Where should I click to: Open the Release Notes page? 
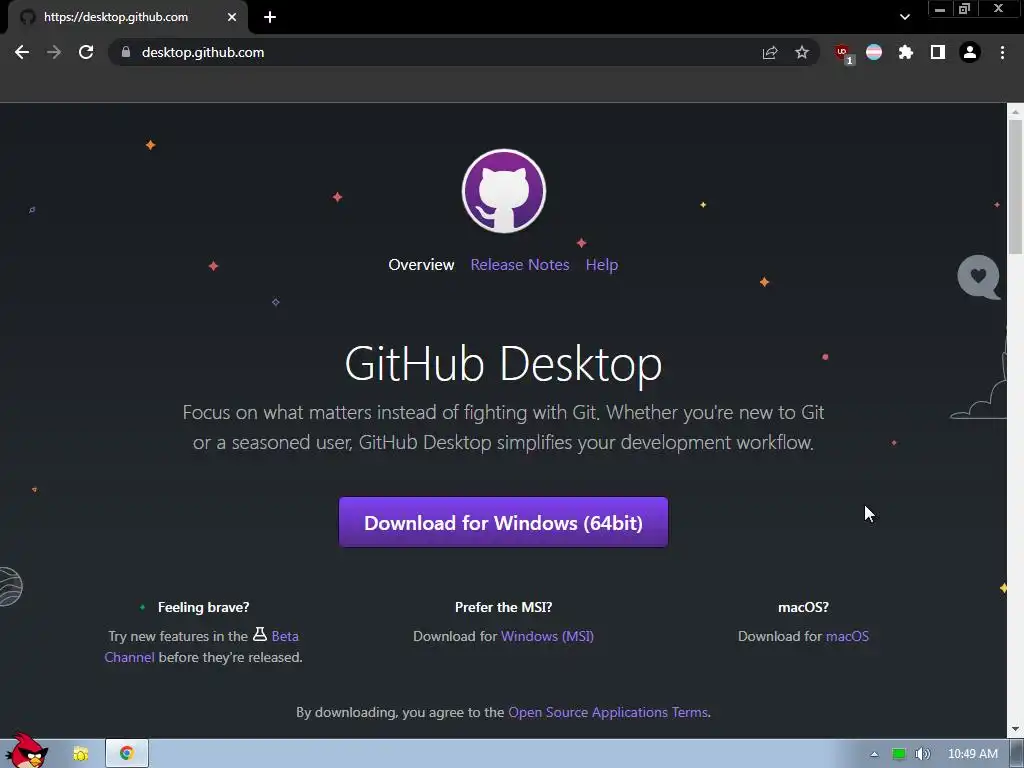point(520,264)
